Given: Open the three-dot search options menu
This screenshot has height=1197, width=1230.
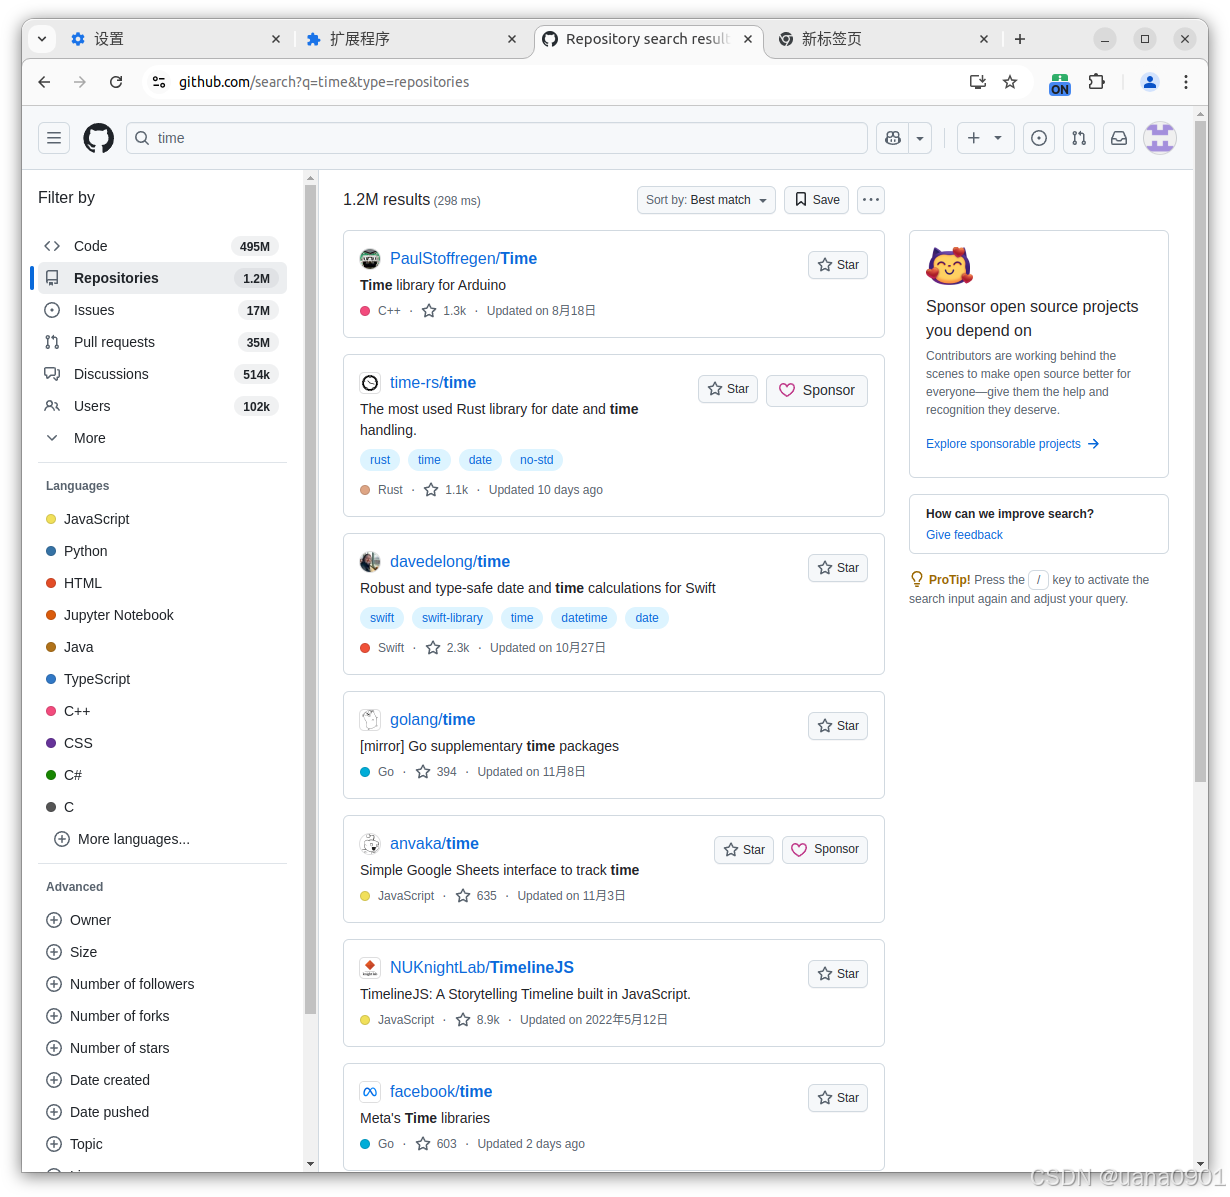Looking at the screenshot, I should pyautogui.click(x=871, y=200).
